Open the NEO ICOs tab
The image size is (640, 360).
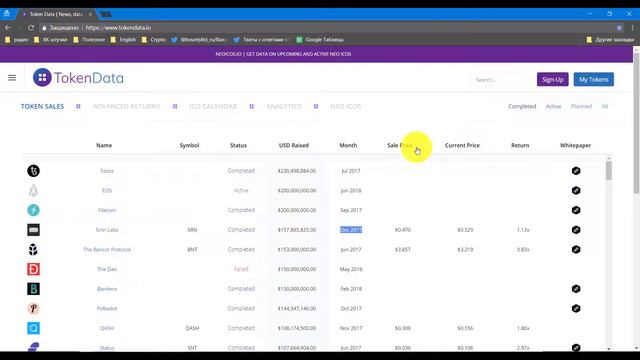click(346, 106)
